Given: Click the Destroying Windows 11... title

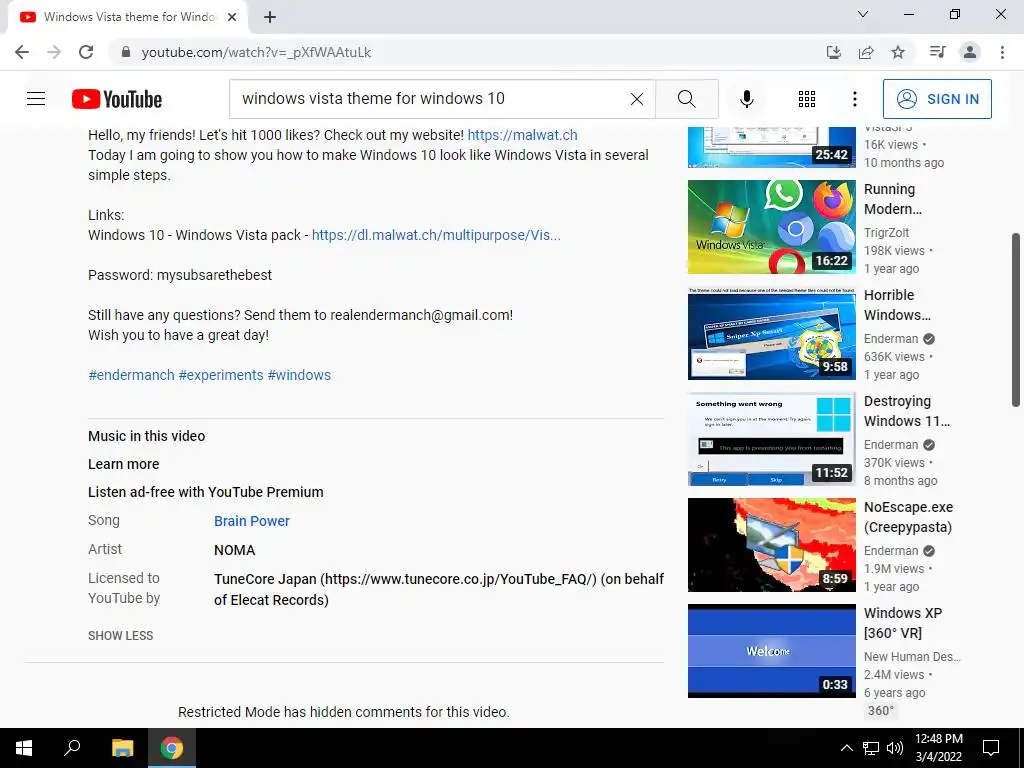Looking at the screenshot, I should coord(906,411).
